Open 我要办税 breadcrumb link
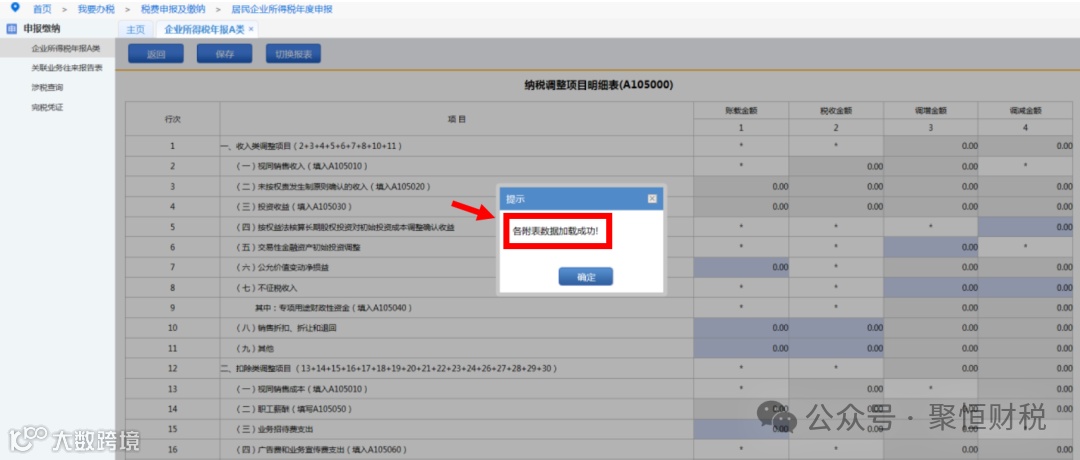Image resolution: width=1080 pixels, height=460 pixels. pyautogui.click(x=96, y=9)
